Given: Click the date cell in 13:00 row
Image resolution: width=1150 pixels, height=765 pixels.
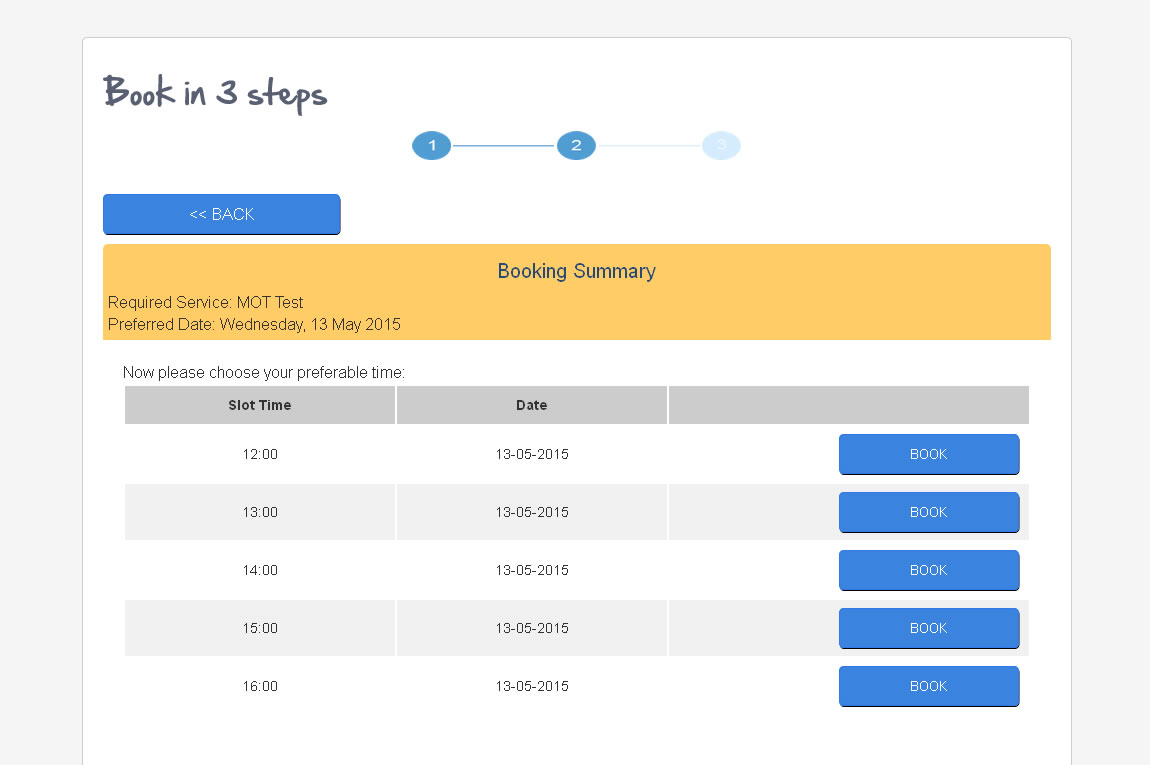Looking at the screenshot, I should click(531, 512).
